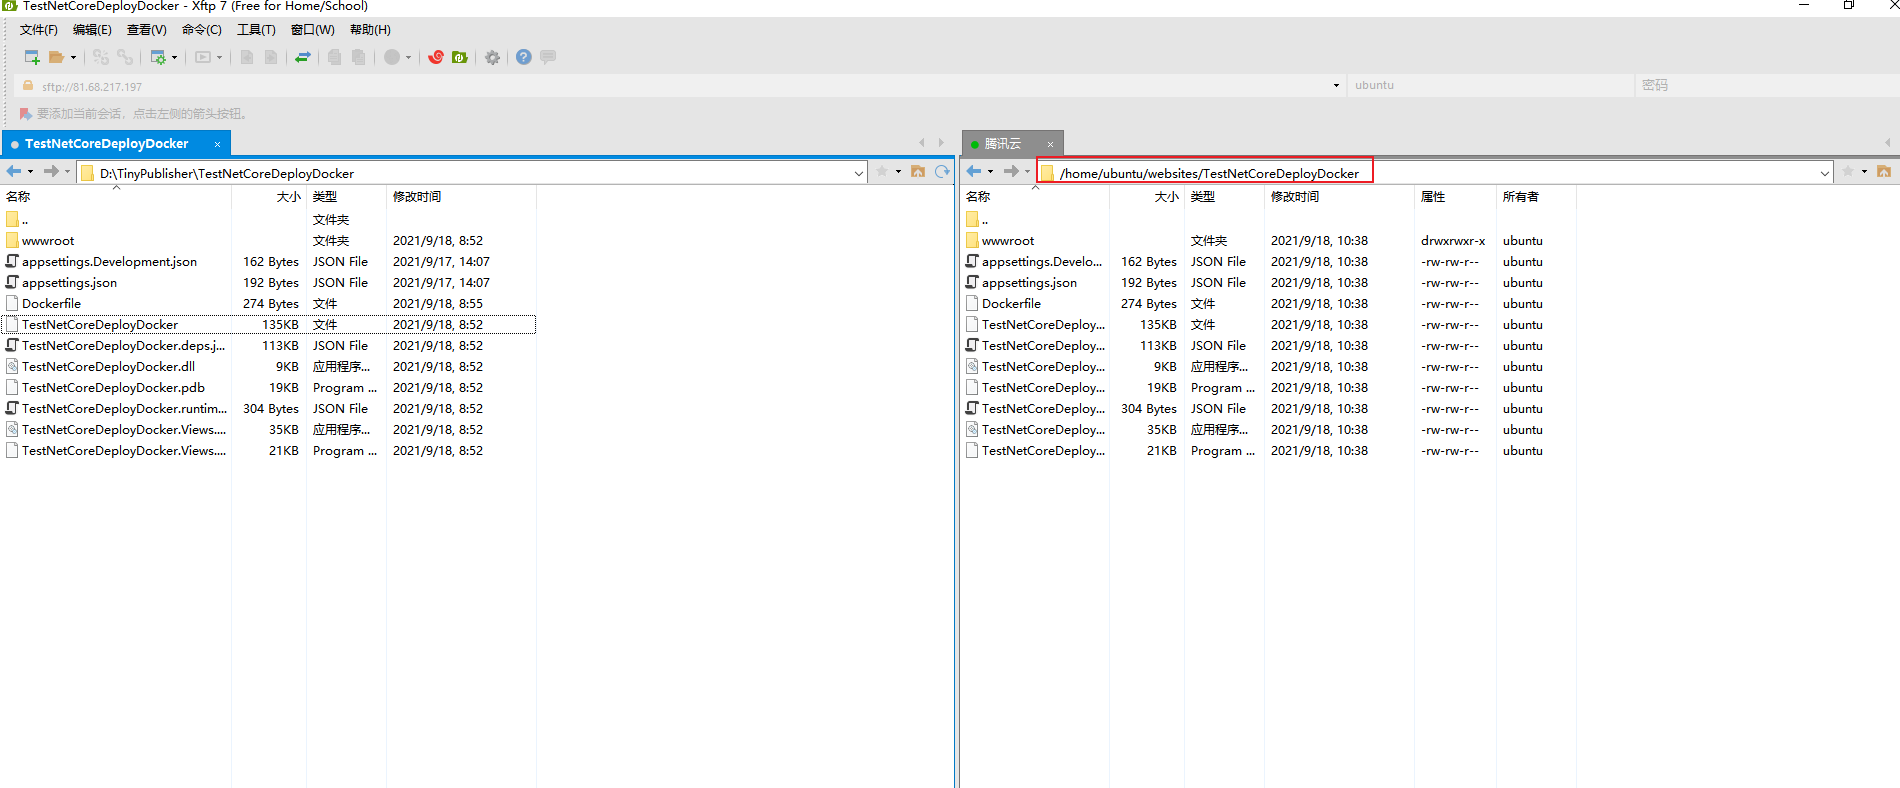Open the Options gear icon in toolbar

pyautogui.click(x=492, y=57)
